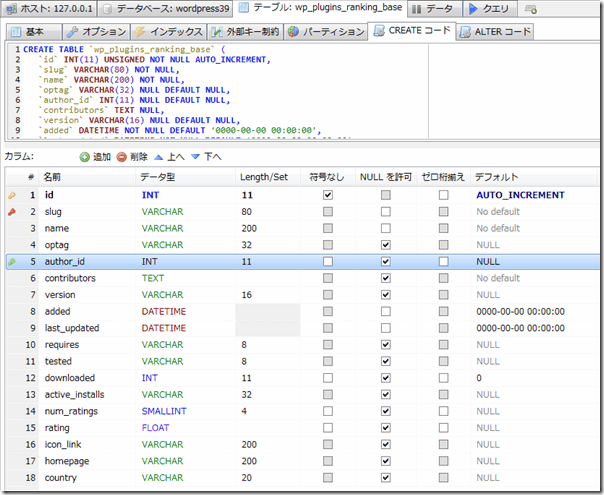Open the オプション tab
This screenshot has height=495, width=604.
[96, 32]
